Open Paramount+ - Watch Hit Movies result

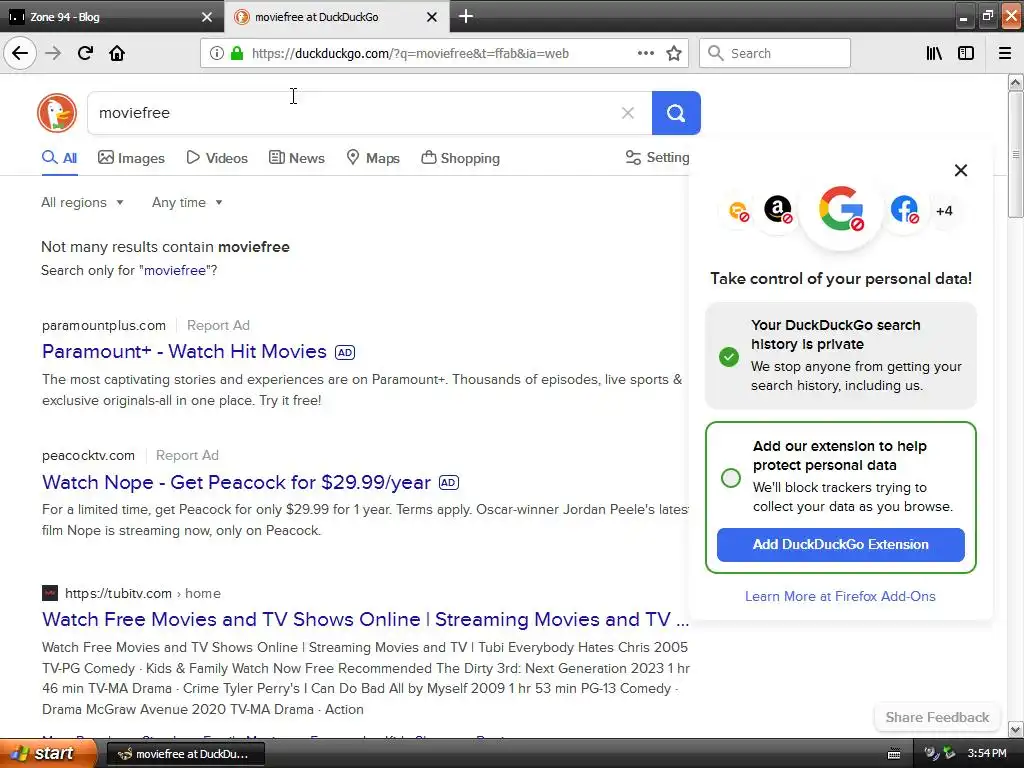click(x=184, y=351)
